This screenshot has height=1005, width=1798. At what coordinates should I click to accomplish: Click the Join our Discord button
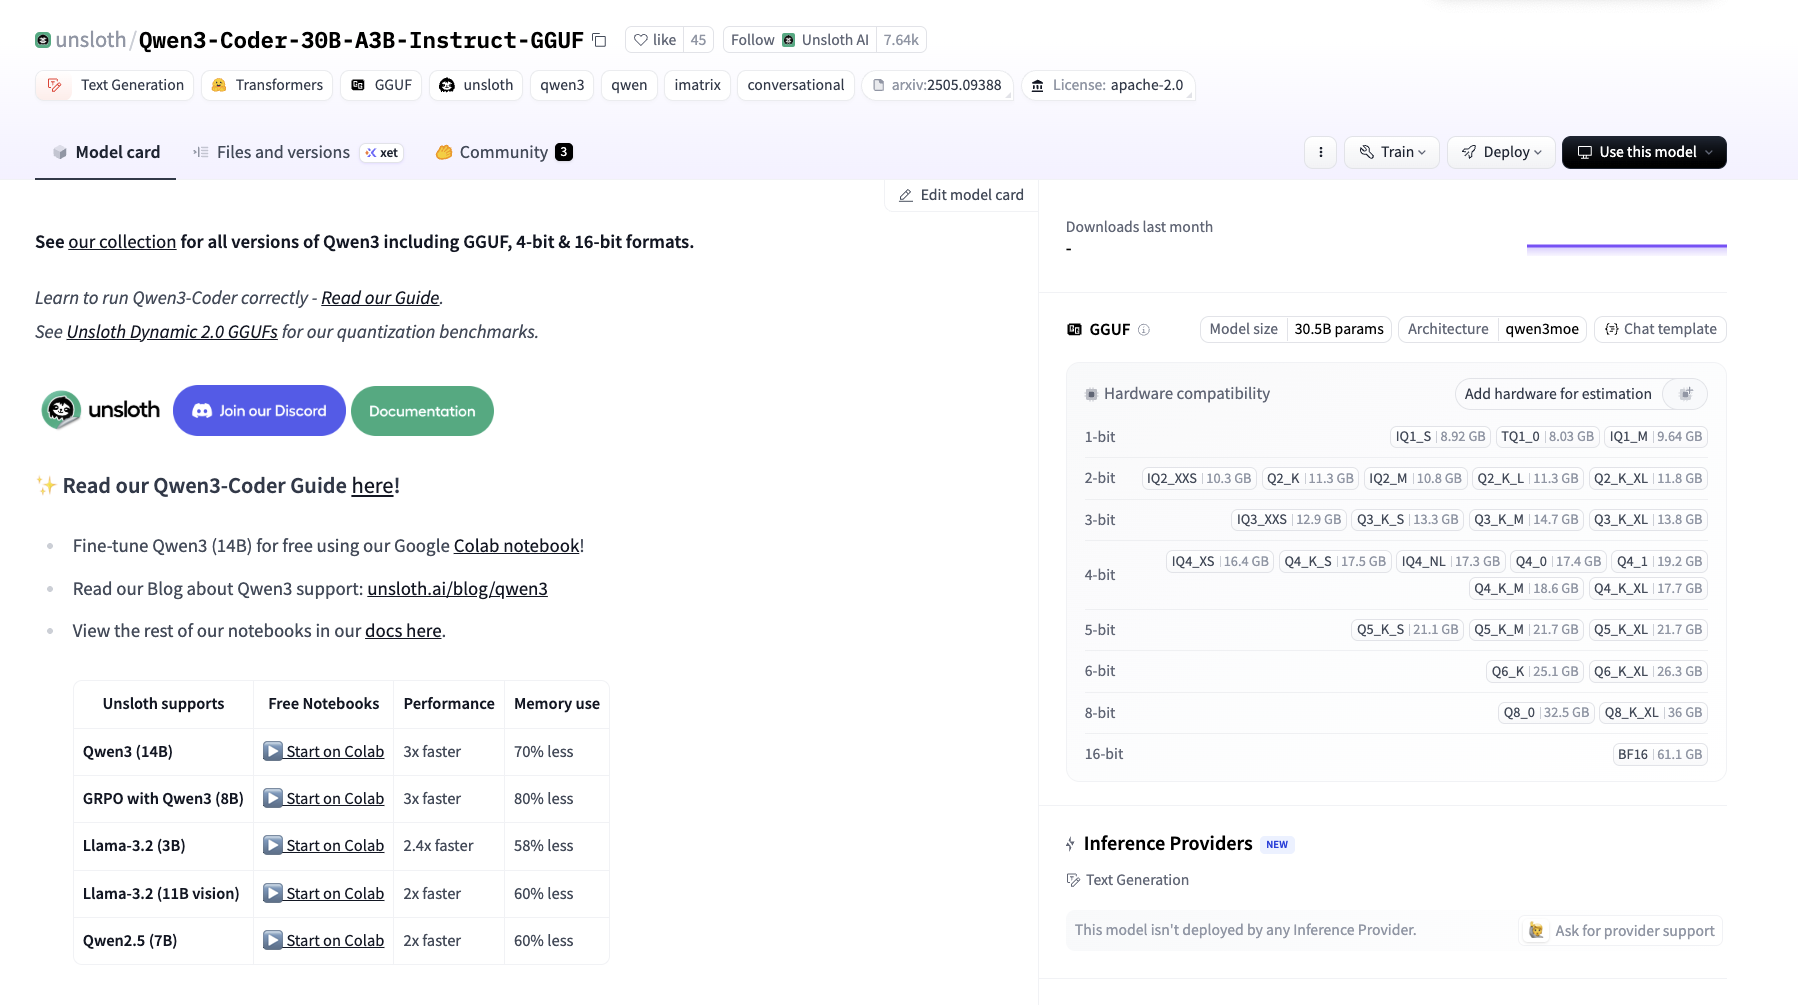(x=259, y=411)
